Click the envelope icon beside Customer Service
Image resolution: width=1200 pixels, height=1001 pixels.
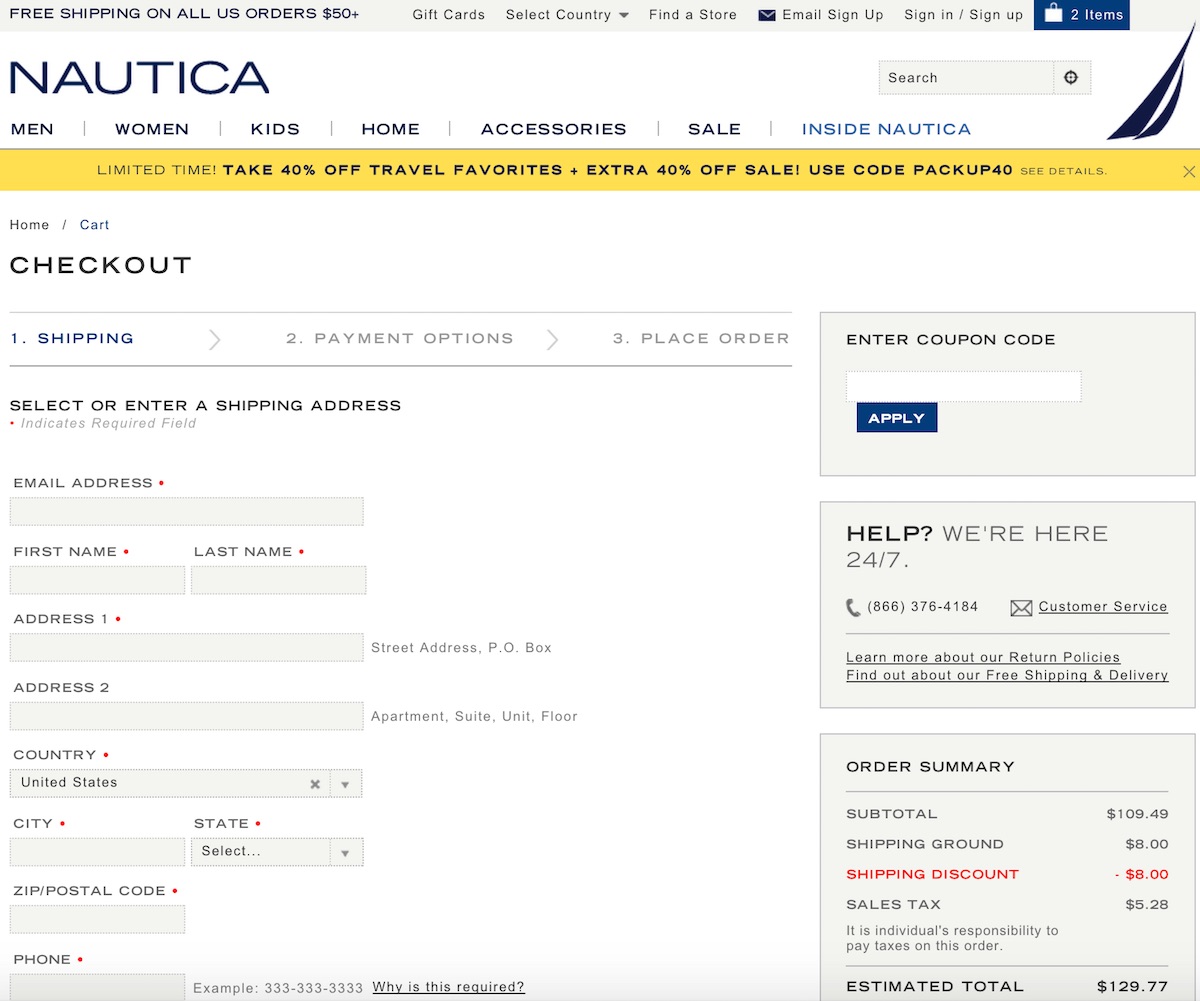pyautogui.click(x=1021, y=607)
